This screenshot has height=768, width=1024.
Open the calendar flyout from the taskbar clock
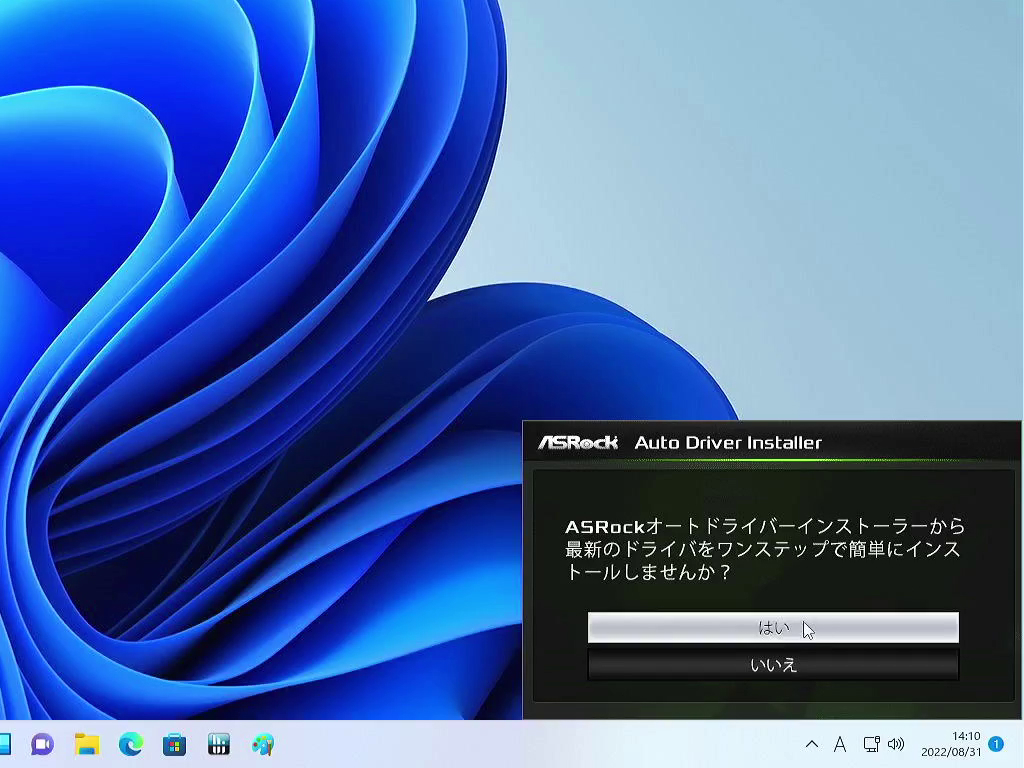pyautogui.click(x=948, y=744)
